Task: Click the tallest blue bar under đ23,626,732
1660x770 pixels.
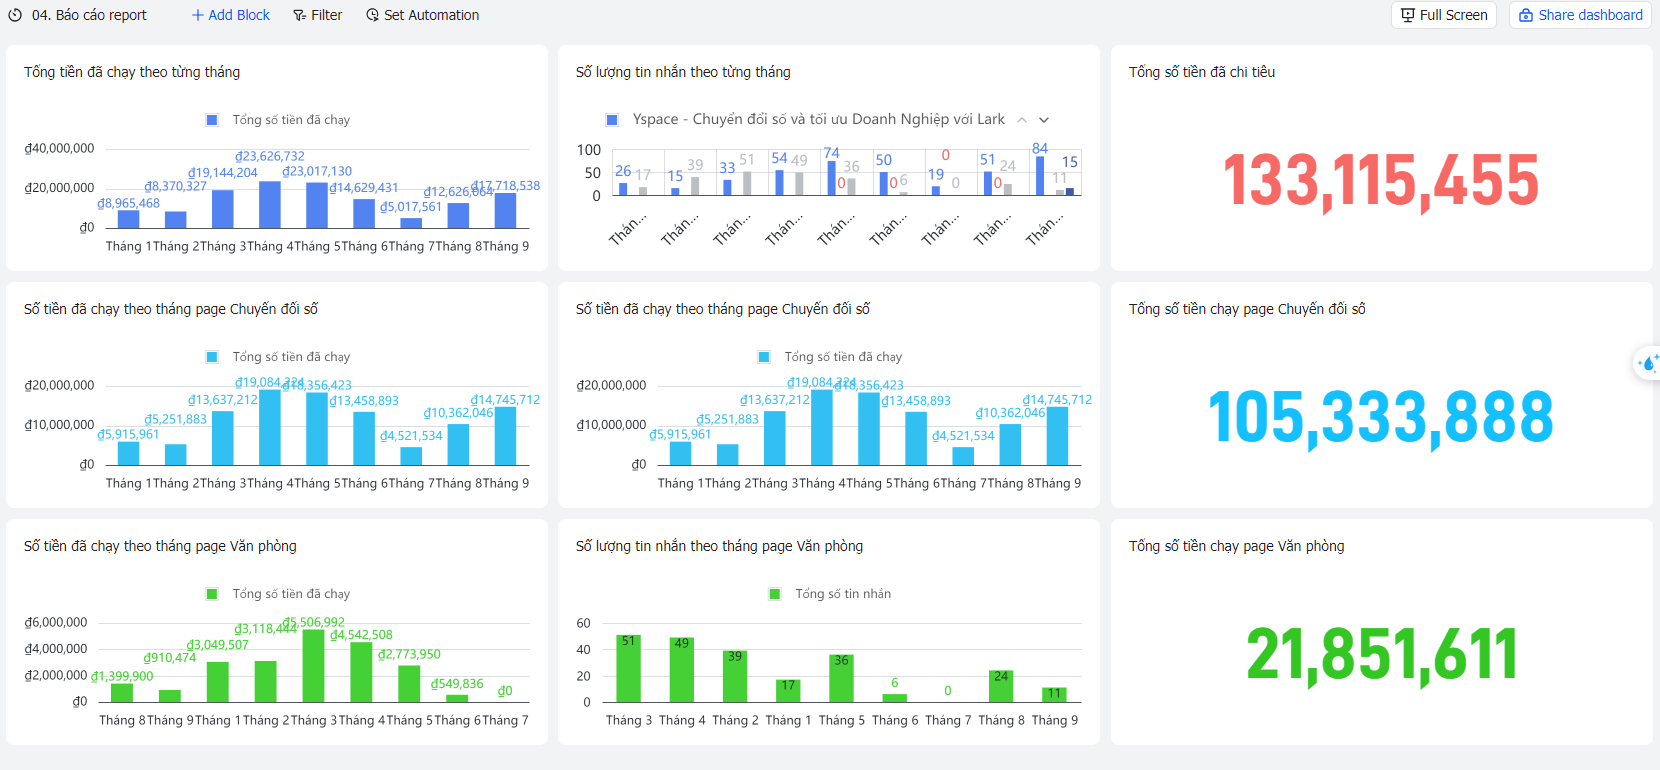Action: (270, 204)
